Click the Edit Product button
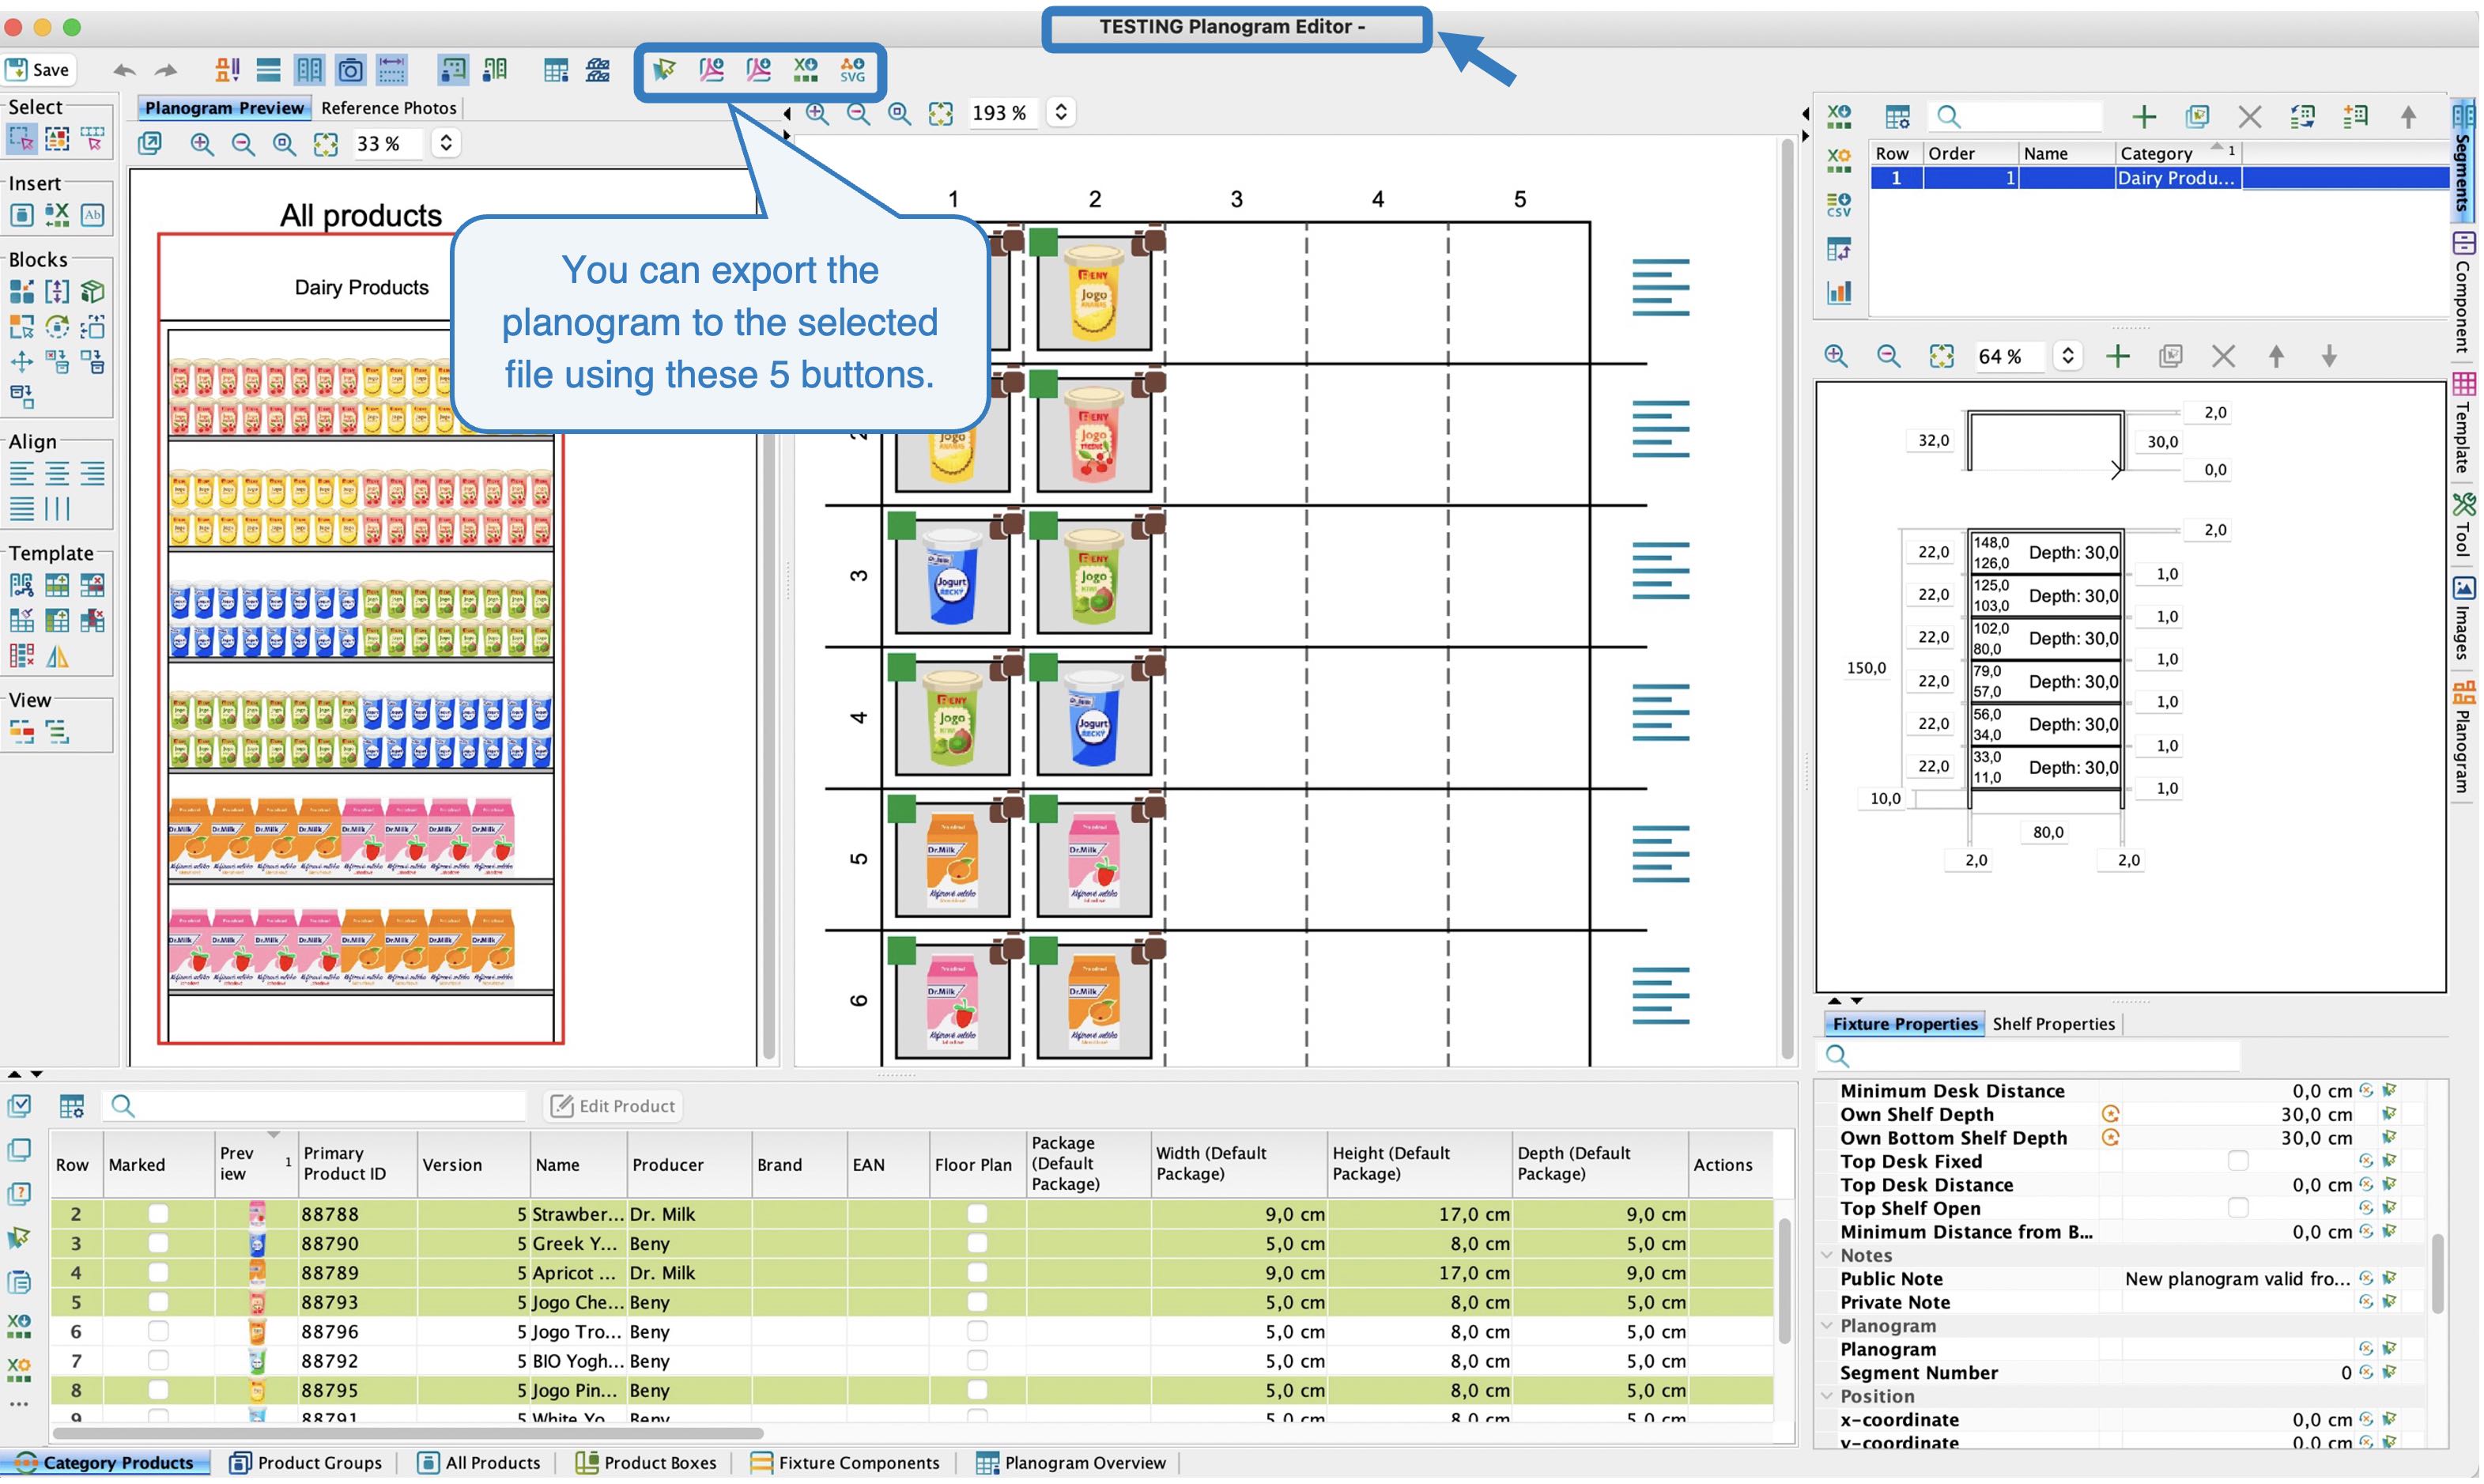The image size is (2484, 1484). point(613,1105)
